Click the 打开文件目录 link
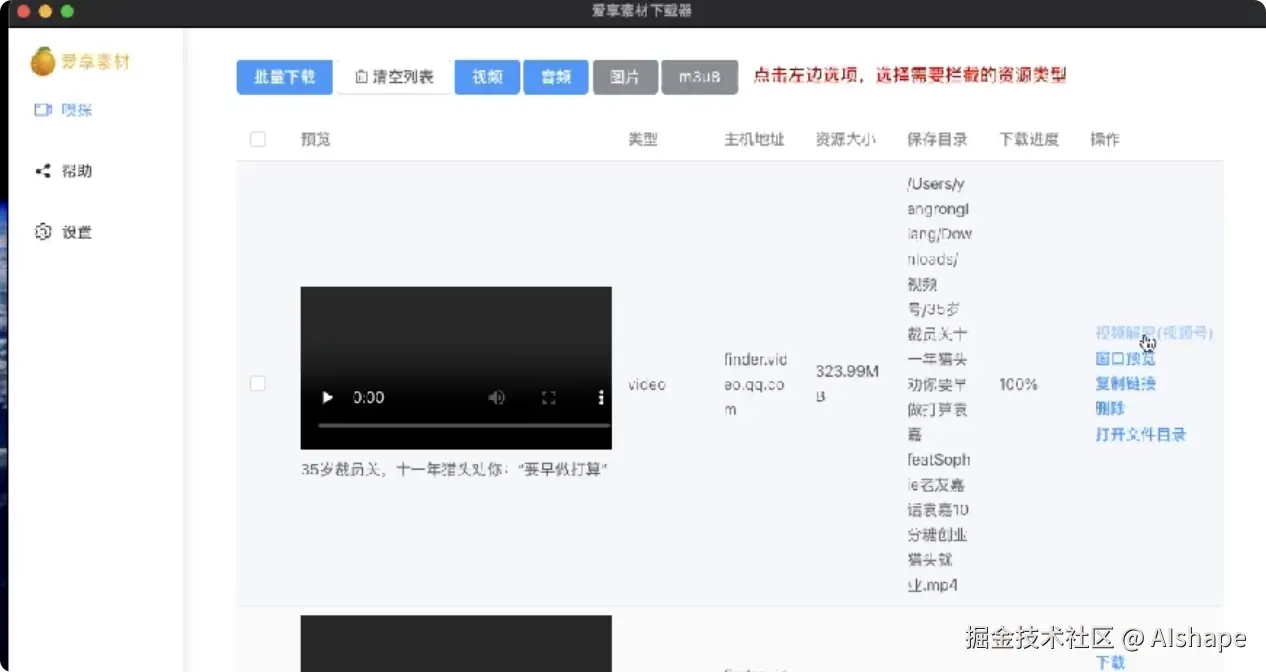1266x672 pixels. 1140,434
